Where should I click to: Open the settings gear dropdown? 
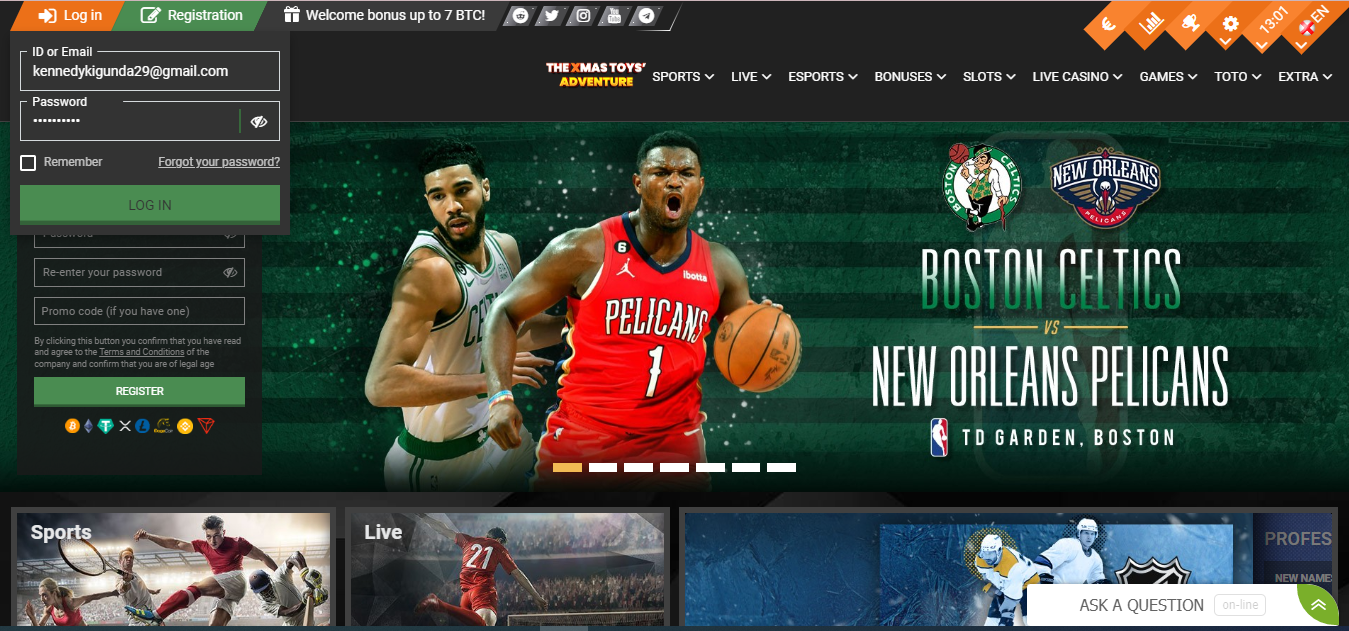[1230, 24]
